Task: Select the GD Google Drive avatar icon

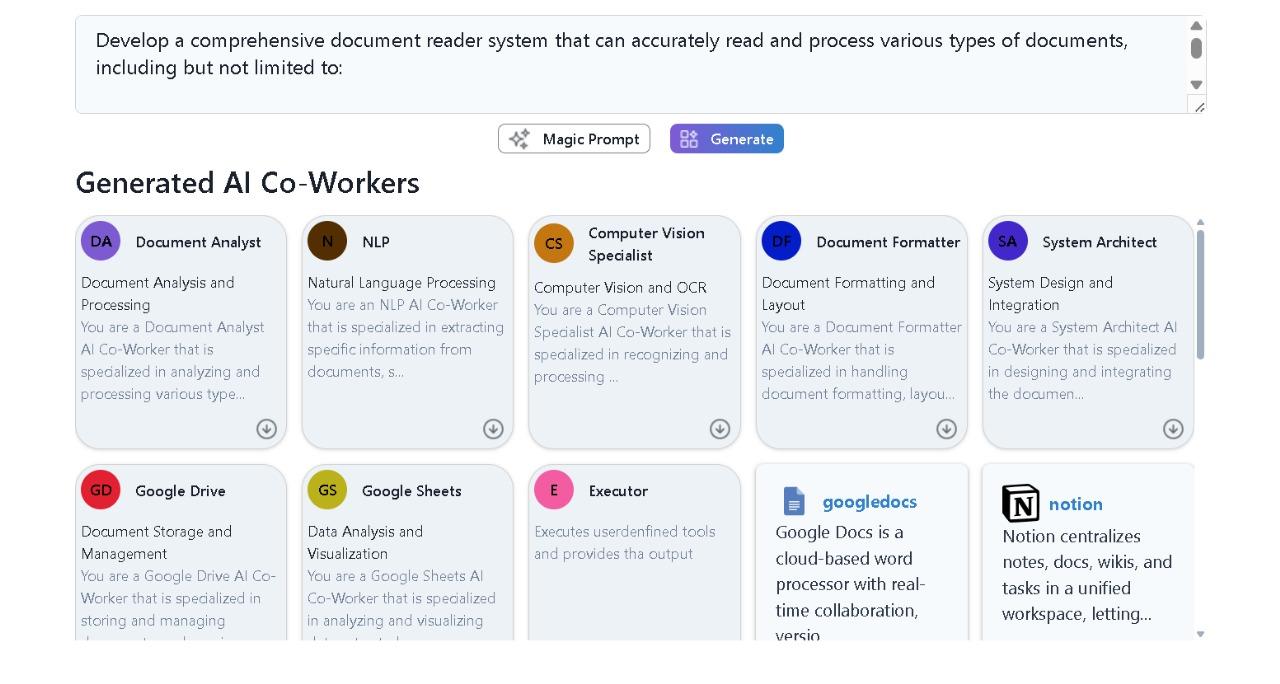Action: point(101,490)
